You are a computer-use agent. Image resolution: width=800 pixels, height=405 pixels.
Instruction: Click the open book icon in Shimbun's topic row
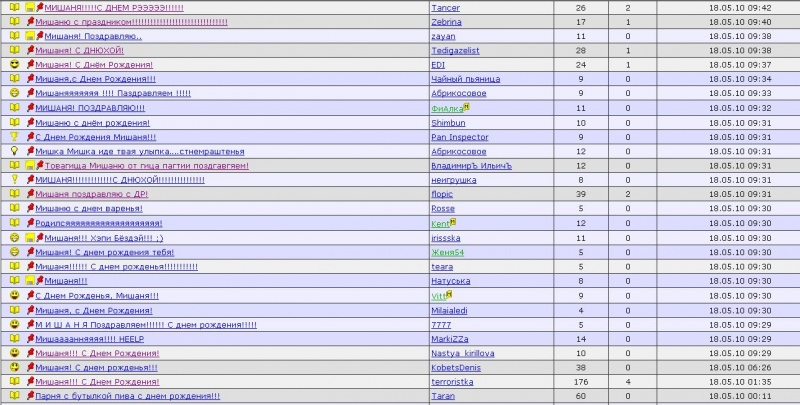point(15,122)
